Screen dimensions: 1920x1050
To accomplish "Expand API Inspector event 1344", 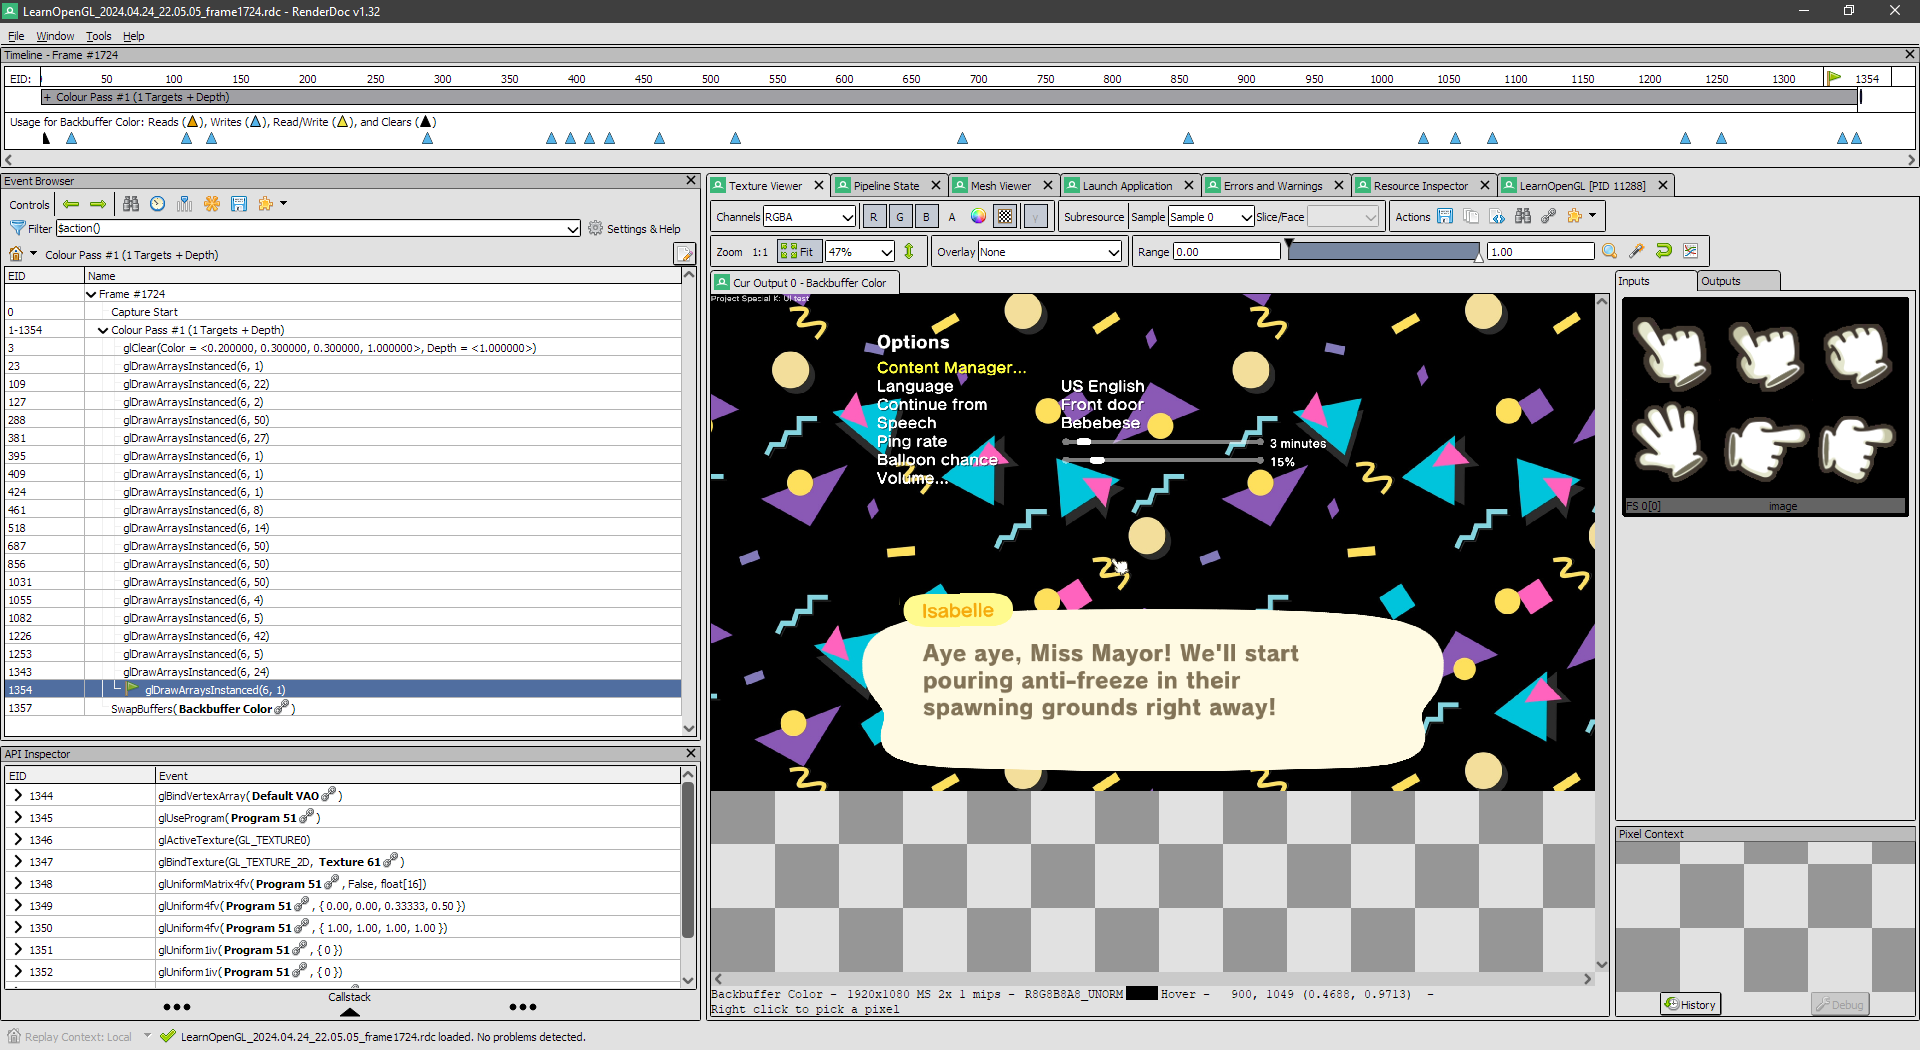I will coord(18,795).
